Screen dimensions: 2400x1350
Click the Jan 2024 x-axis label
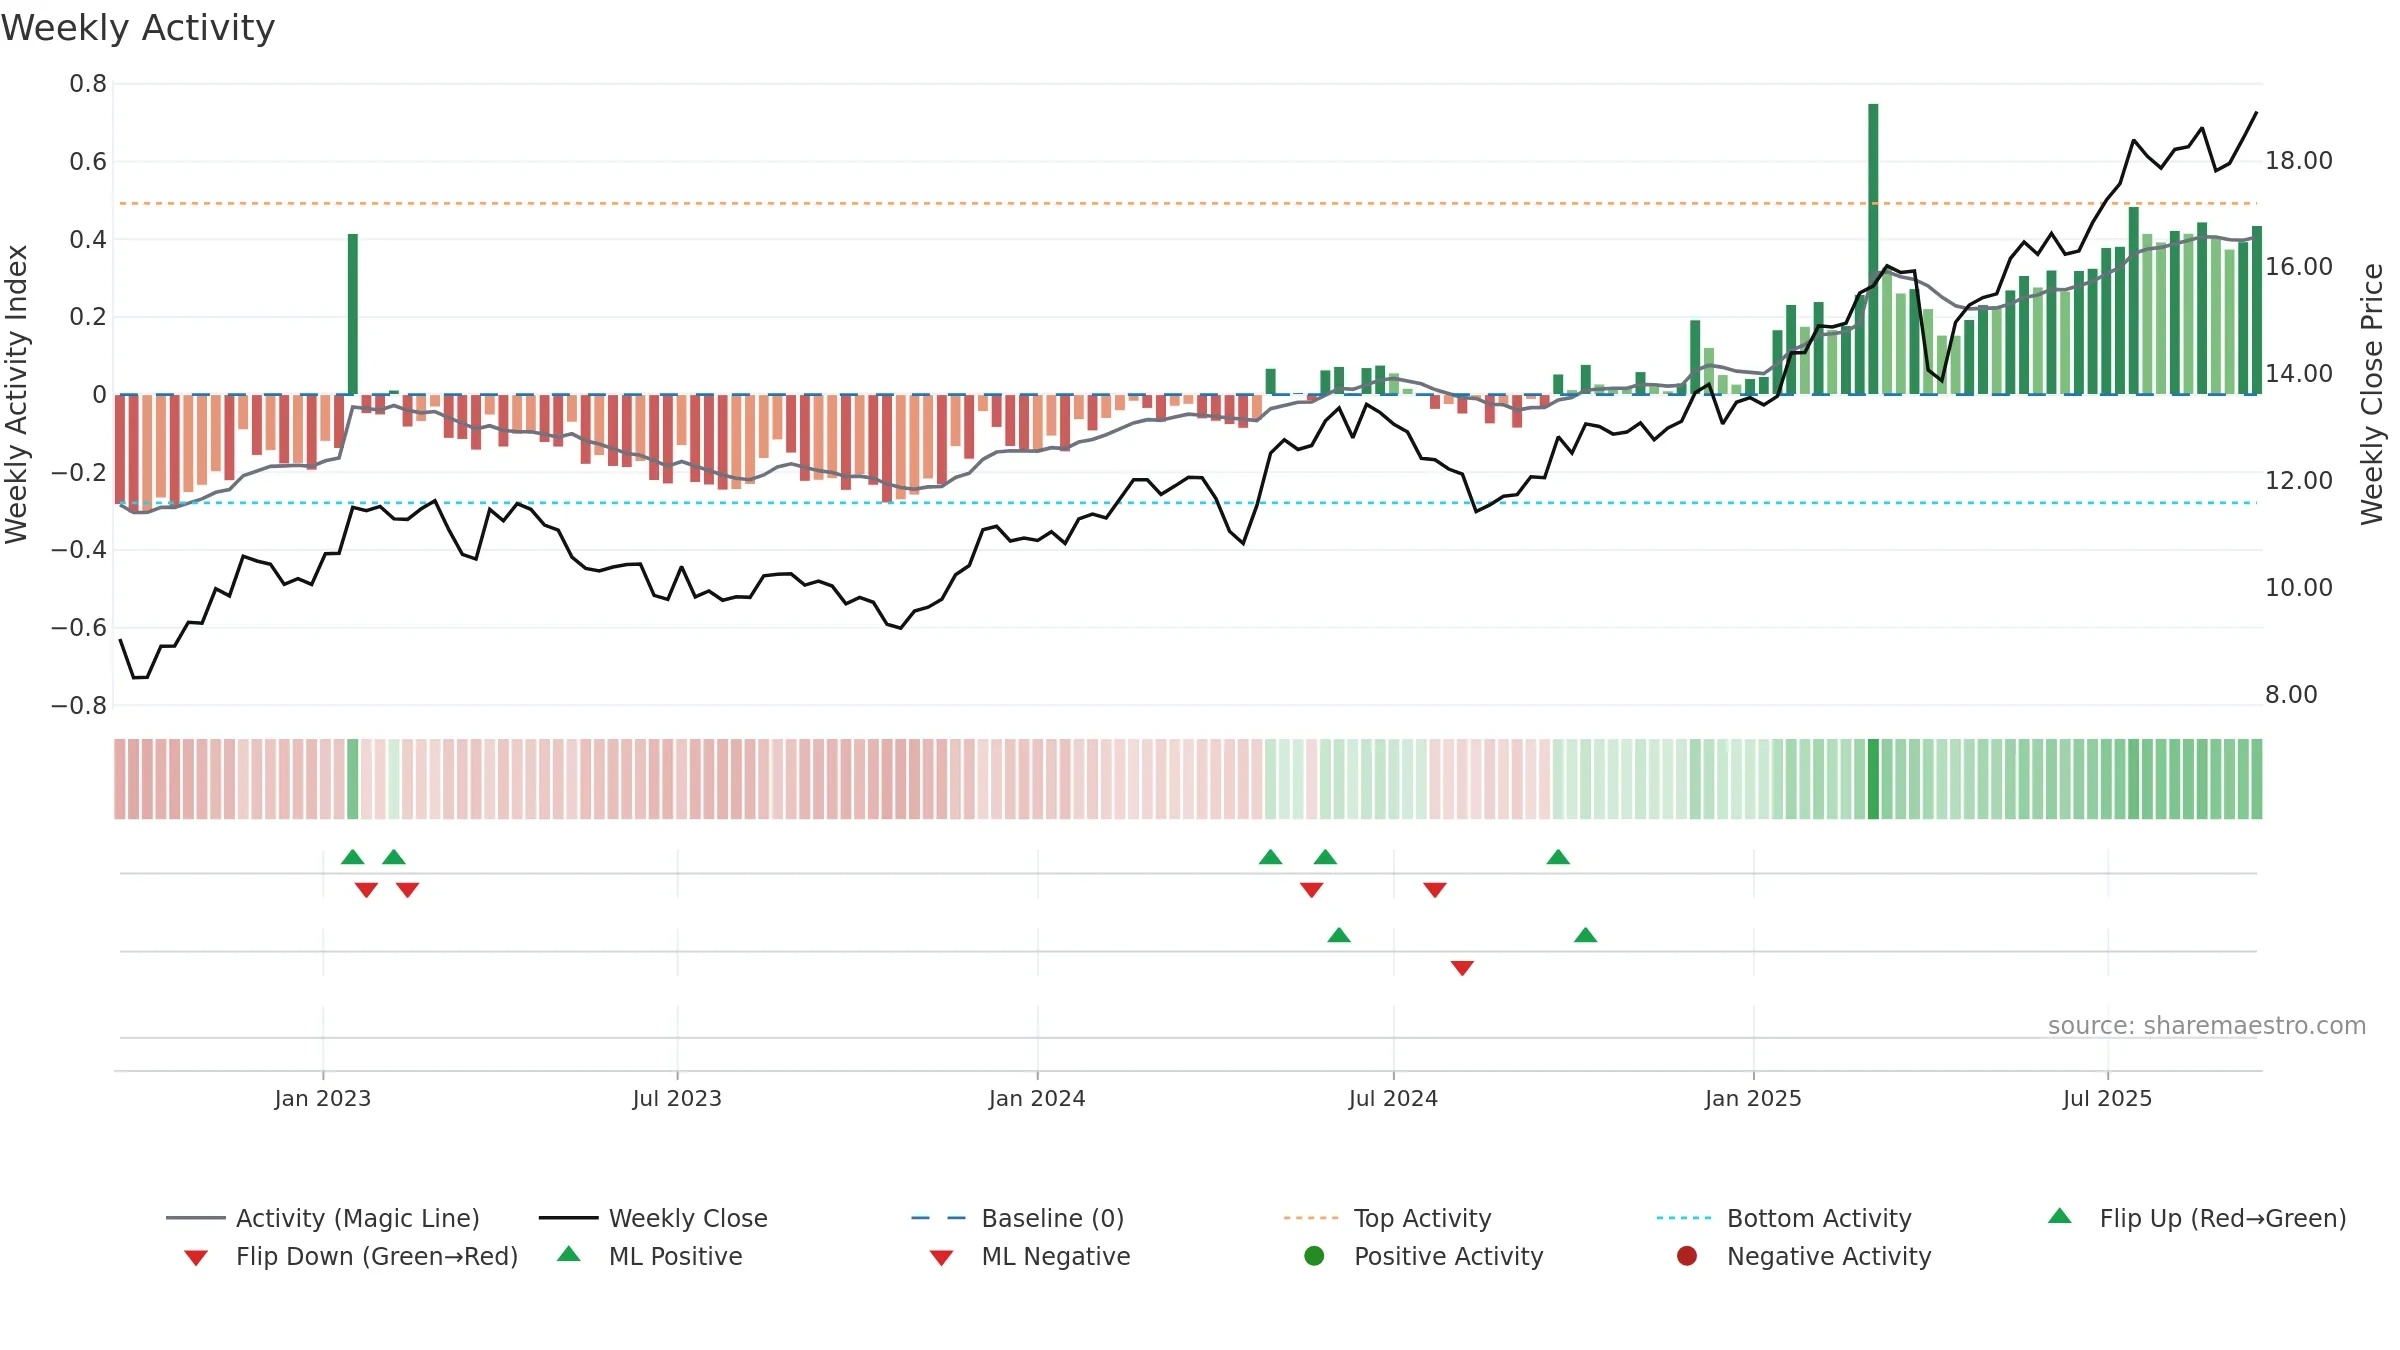[1037, 1098]
